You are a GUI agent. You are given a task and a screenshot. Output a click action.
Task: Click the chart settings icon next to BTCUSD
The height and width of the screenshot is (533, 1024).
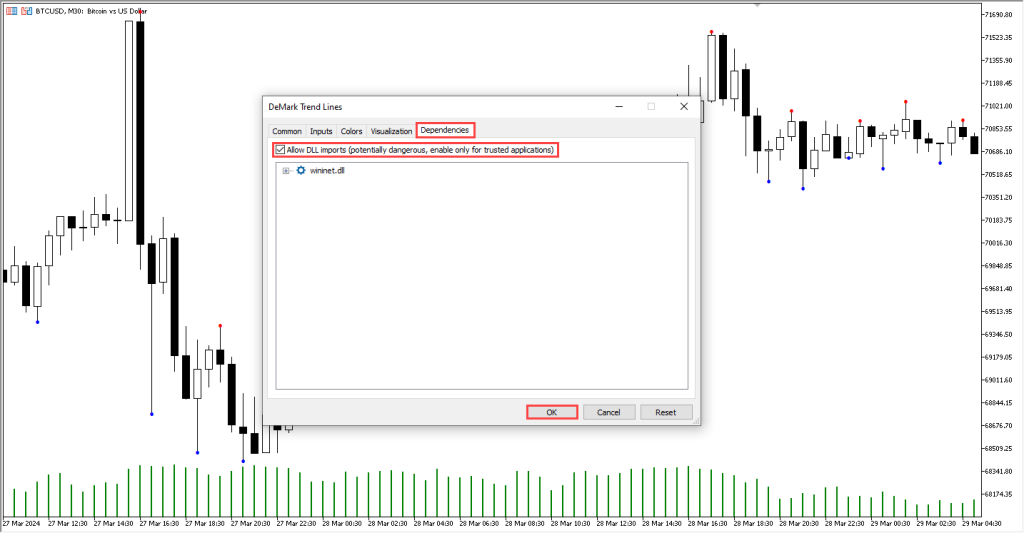[x=26, y=11]
